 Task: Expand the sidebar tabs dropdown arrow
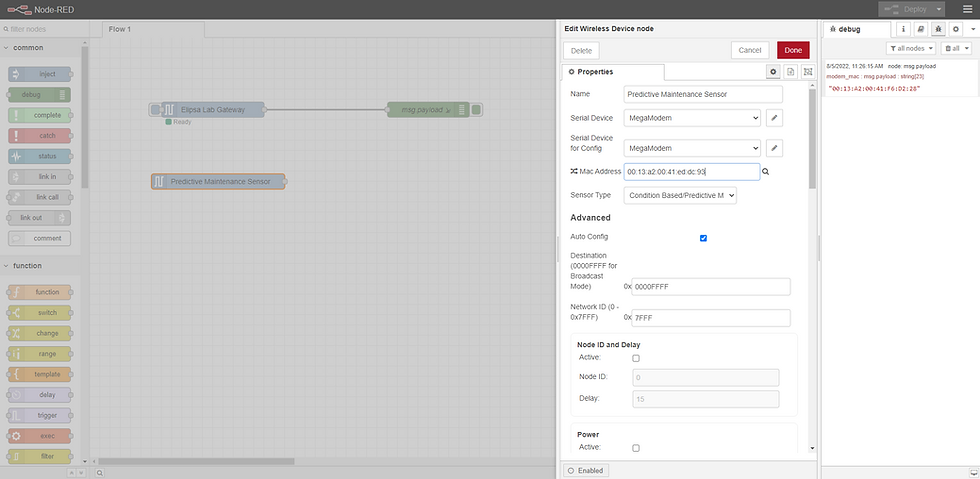point(973,29)
